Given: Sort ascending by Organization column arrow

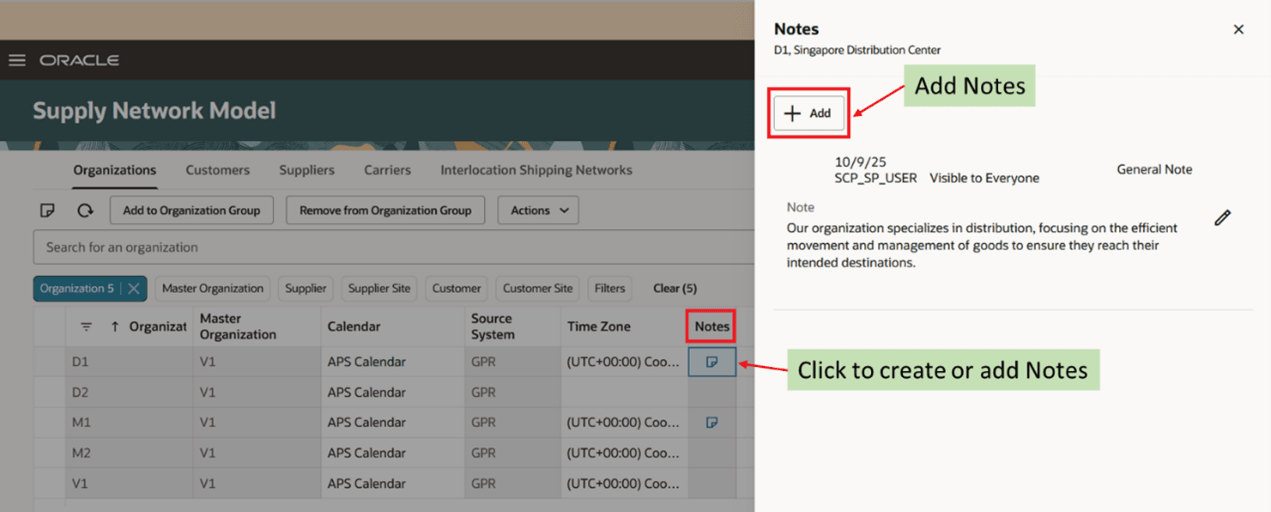Looking at the screenshot, I should click(114, 327).
